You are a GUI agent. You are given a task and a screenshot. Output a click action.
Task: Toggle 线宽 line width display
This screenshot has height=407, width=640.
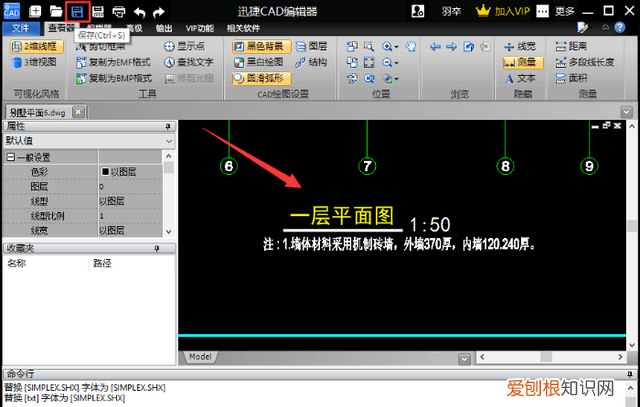coord(520,46)
